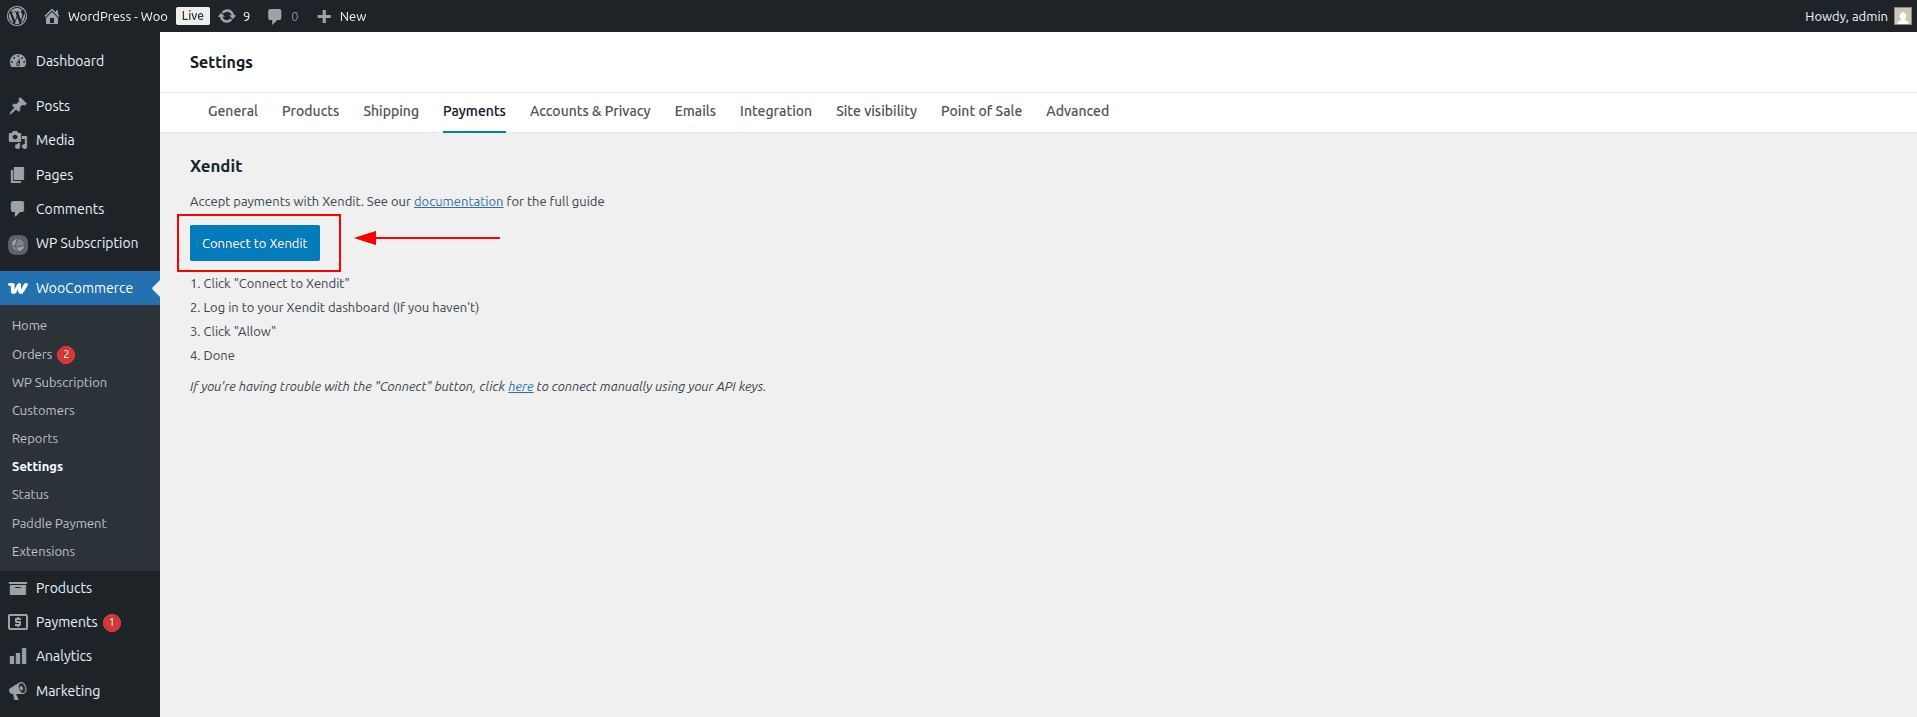Open Posts via the pushpin icon
The image size is (1917, 717).
pos(18,106)
